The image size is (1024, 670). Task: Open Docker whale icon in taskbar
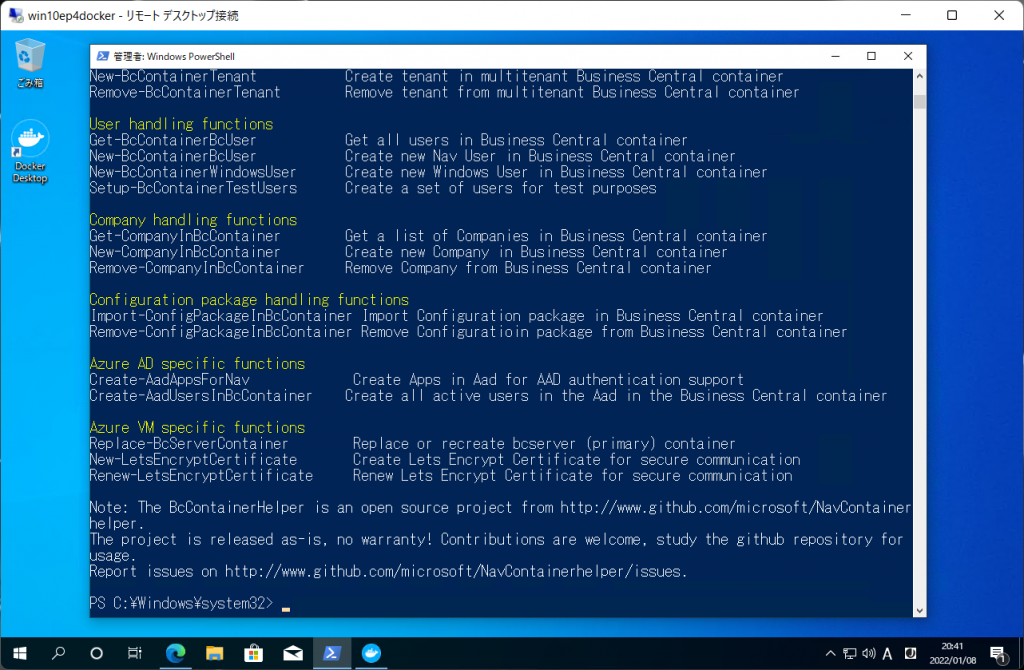371,653
